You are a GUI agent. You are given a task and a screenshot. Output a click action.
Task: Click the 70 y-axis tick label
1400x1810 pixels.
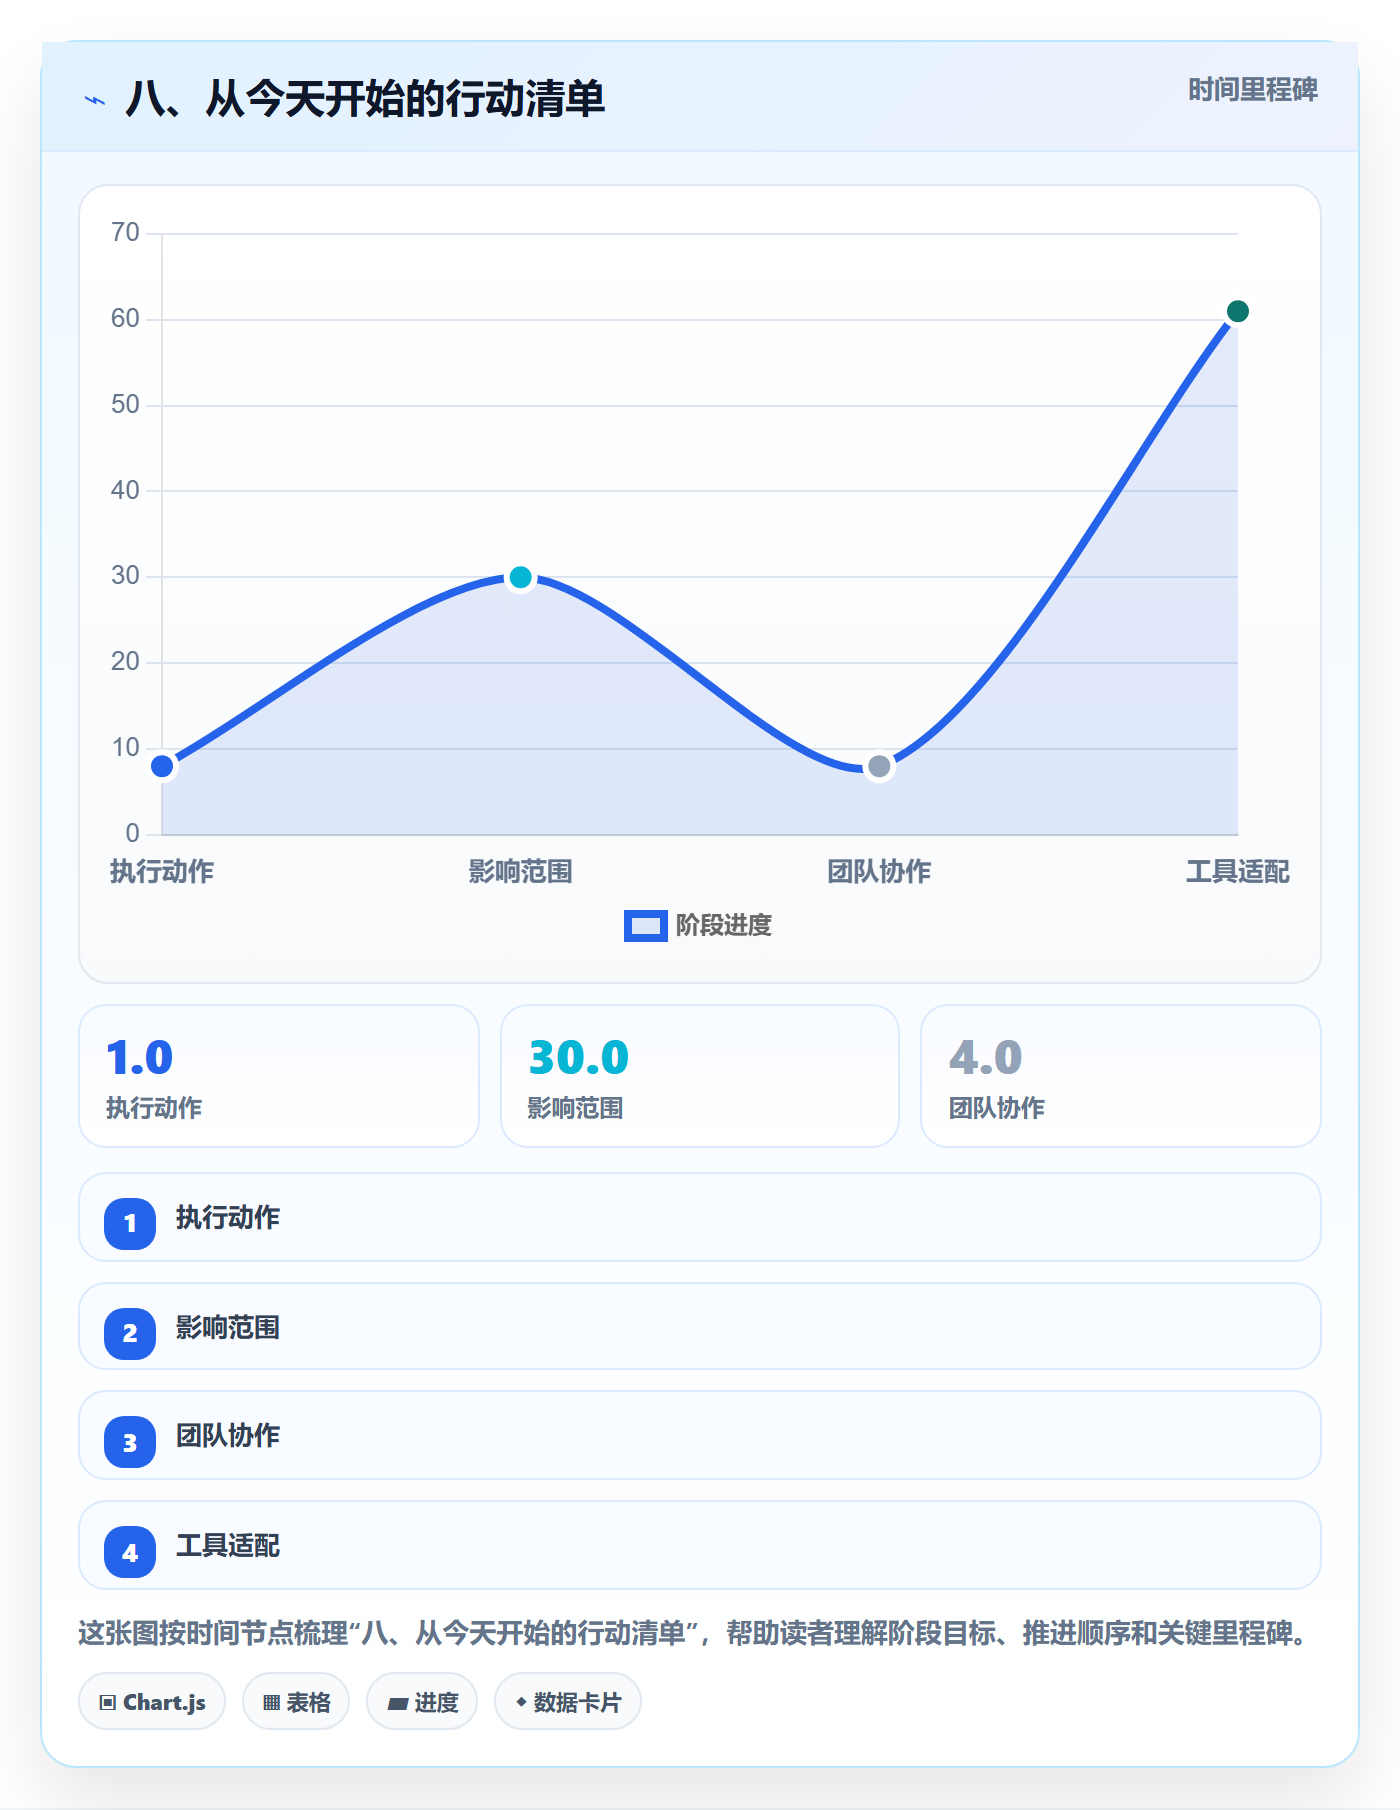[125, 233]
